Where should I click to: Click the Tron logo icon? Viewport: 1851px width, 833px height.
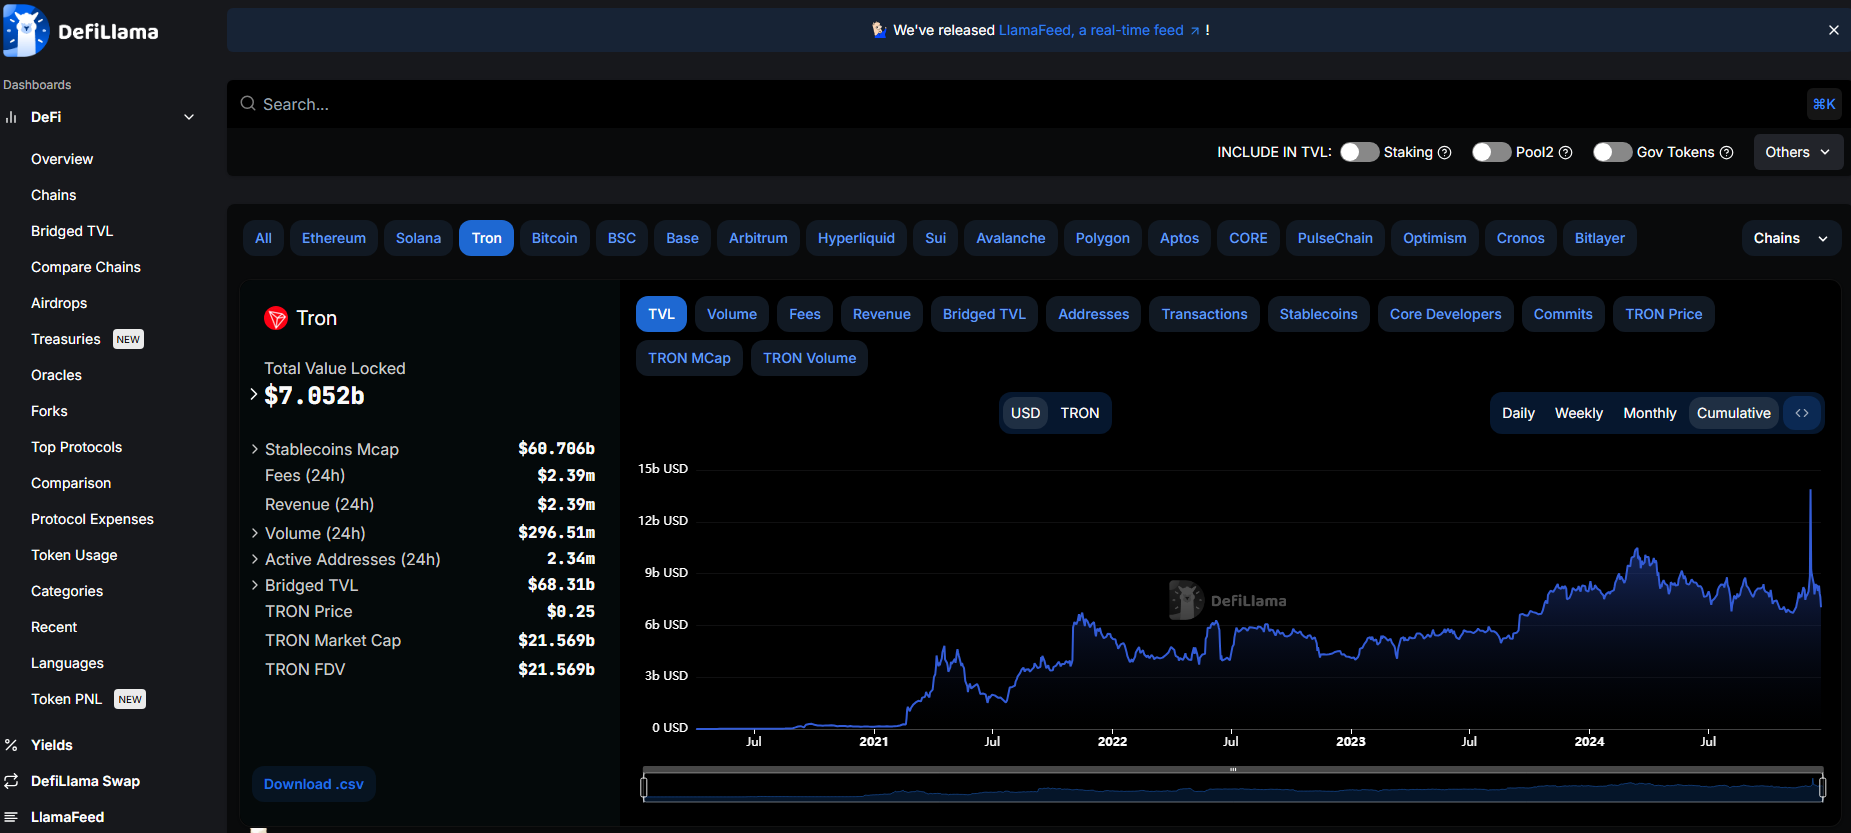(276, 318)
